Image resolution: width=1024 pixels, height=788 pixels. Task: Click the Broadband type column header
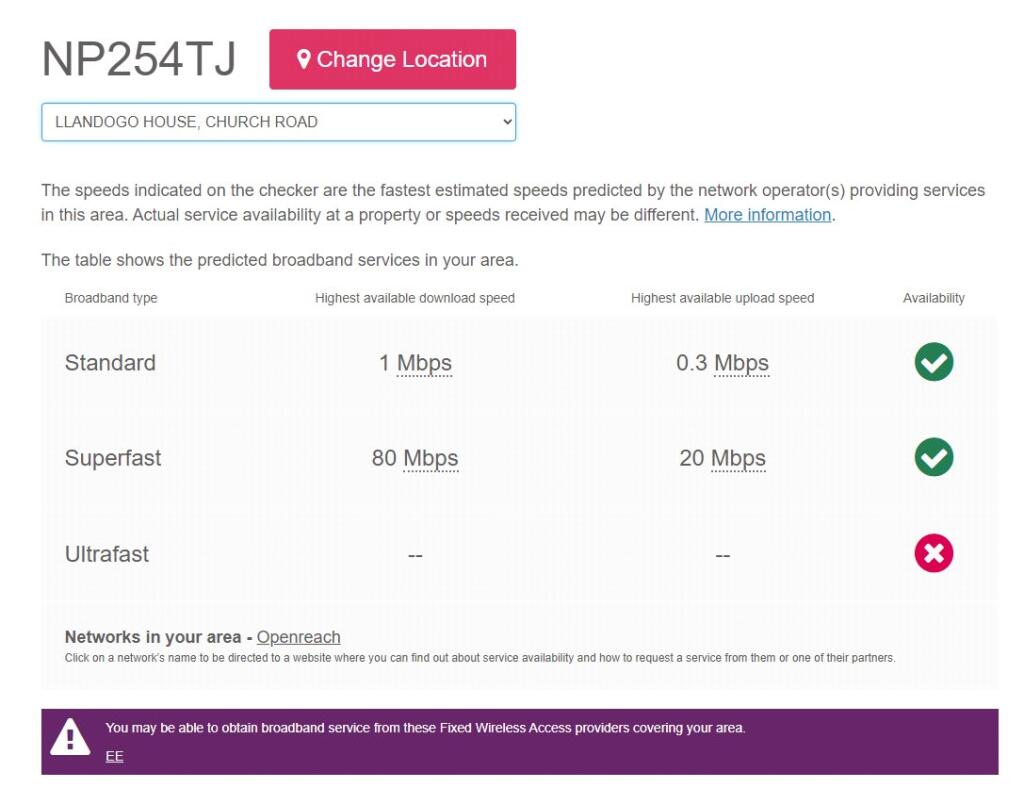(111, 298)
